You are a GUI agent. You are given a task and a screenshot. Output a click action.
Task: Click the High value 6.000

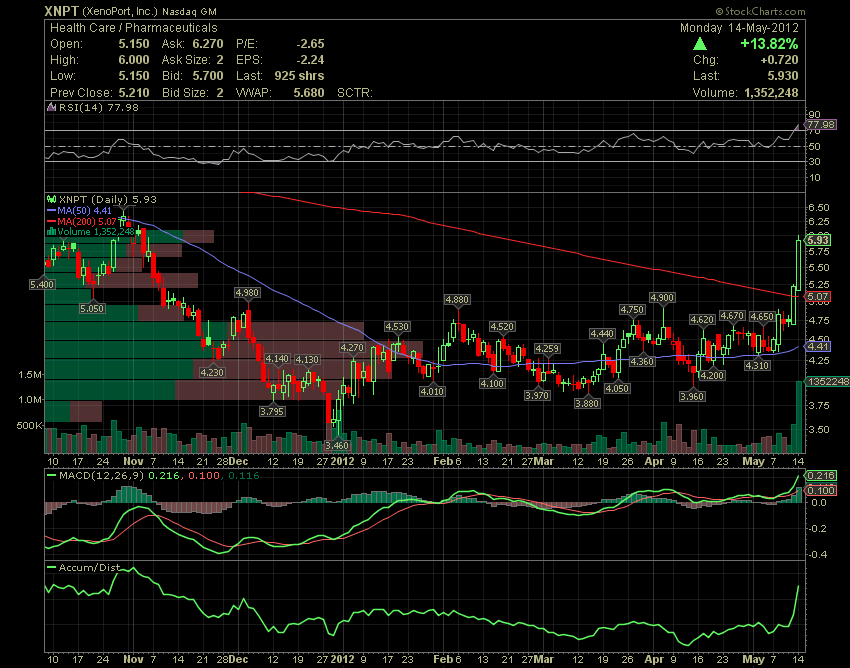click(x=134, y=60)
